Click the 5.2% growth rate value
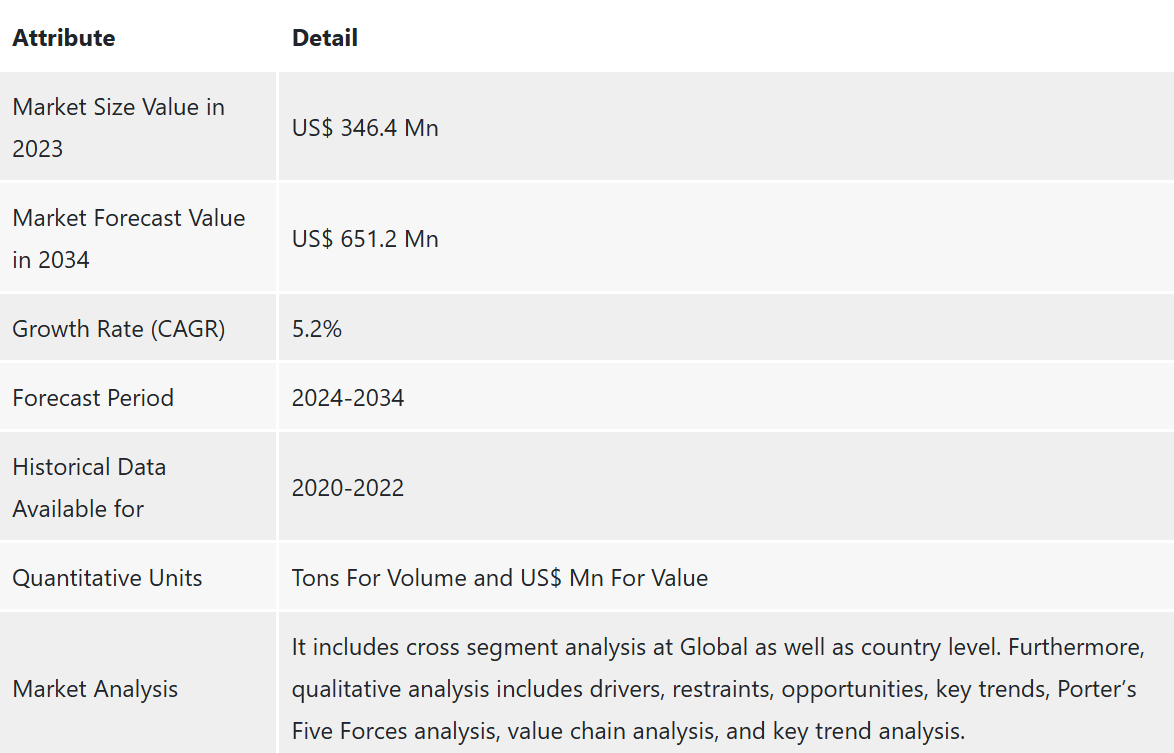Viewport: 1174px width, 753px height. pyautogui.click(x=317, y=329)
